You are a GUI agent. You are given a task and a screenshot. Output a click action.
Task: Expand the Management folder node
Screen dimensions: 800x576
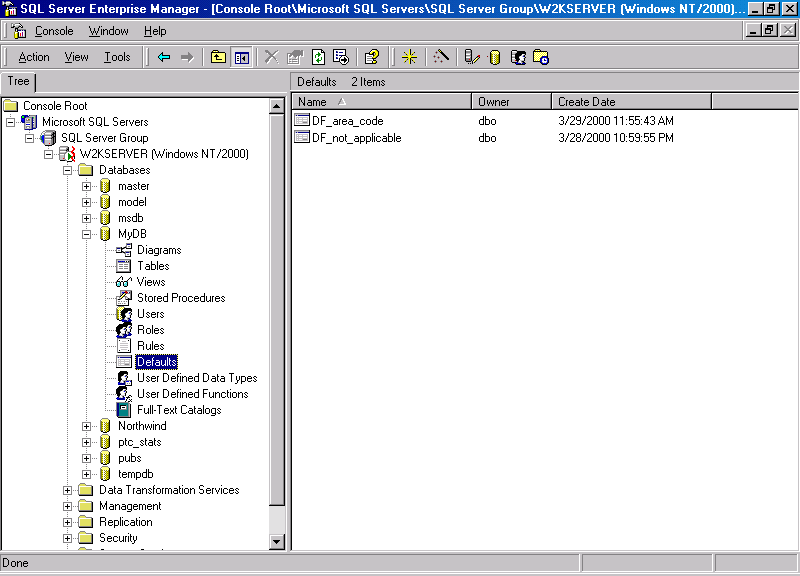(67, 506)
